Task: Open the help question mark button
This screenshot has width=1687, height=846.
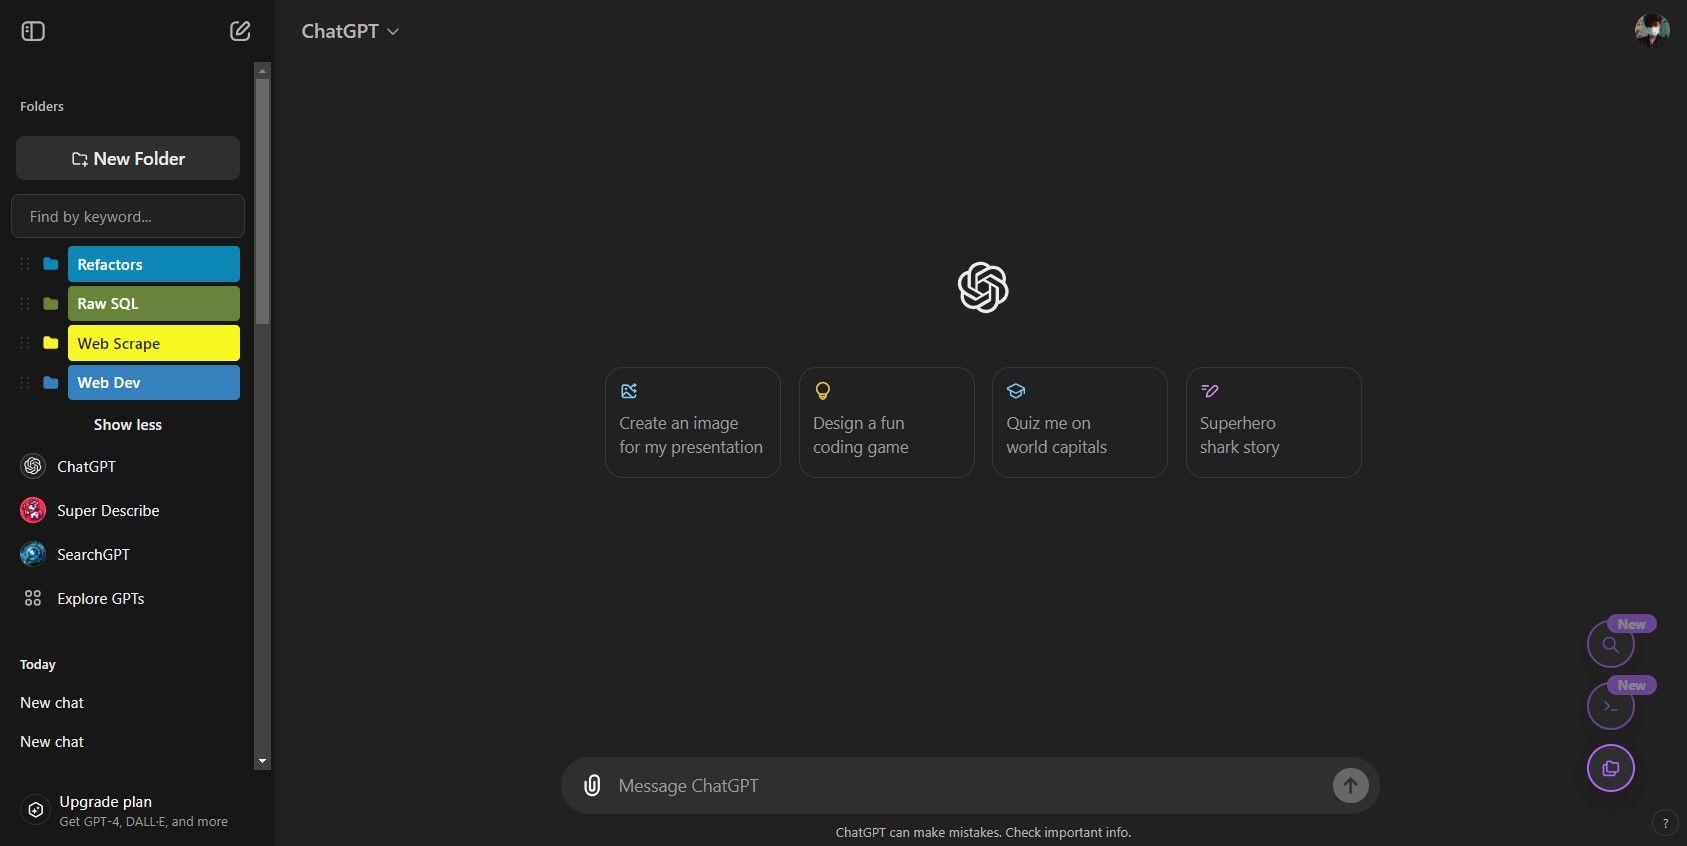Action: (1665, 823)
